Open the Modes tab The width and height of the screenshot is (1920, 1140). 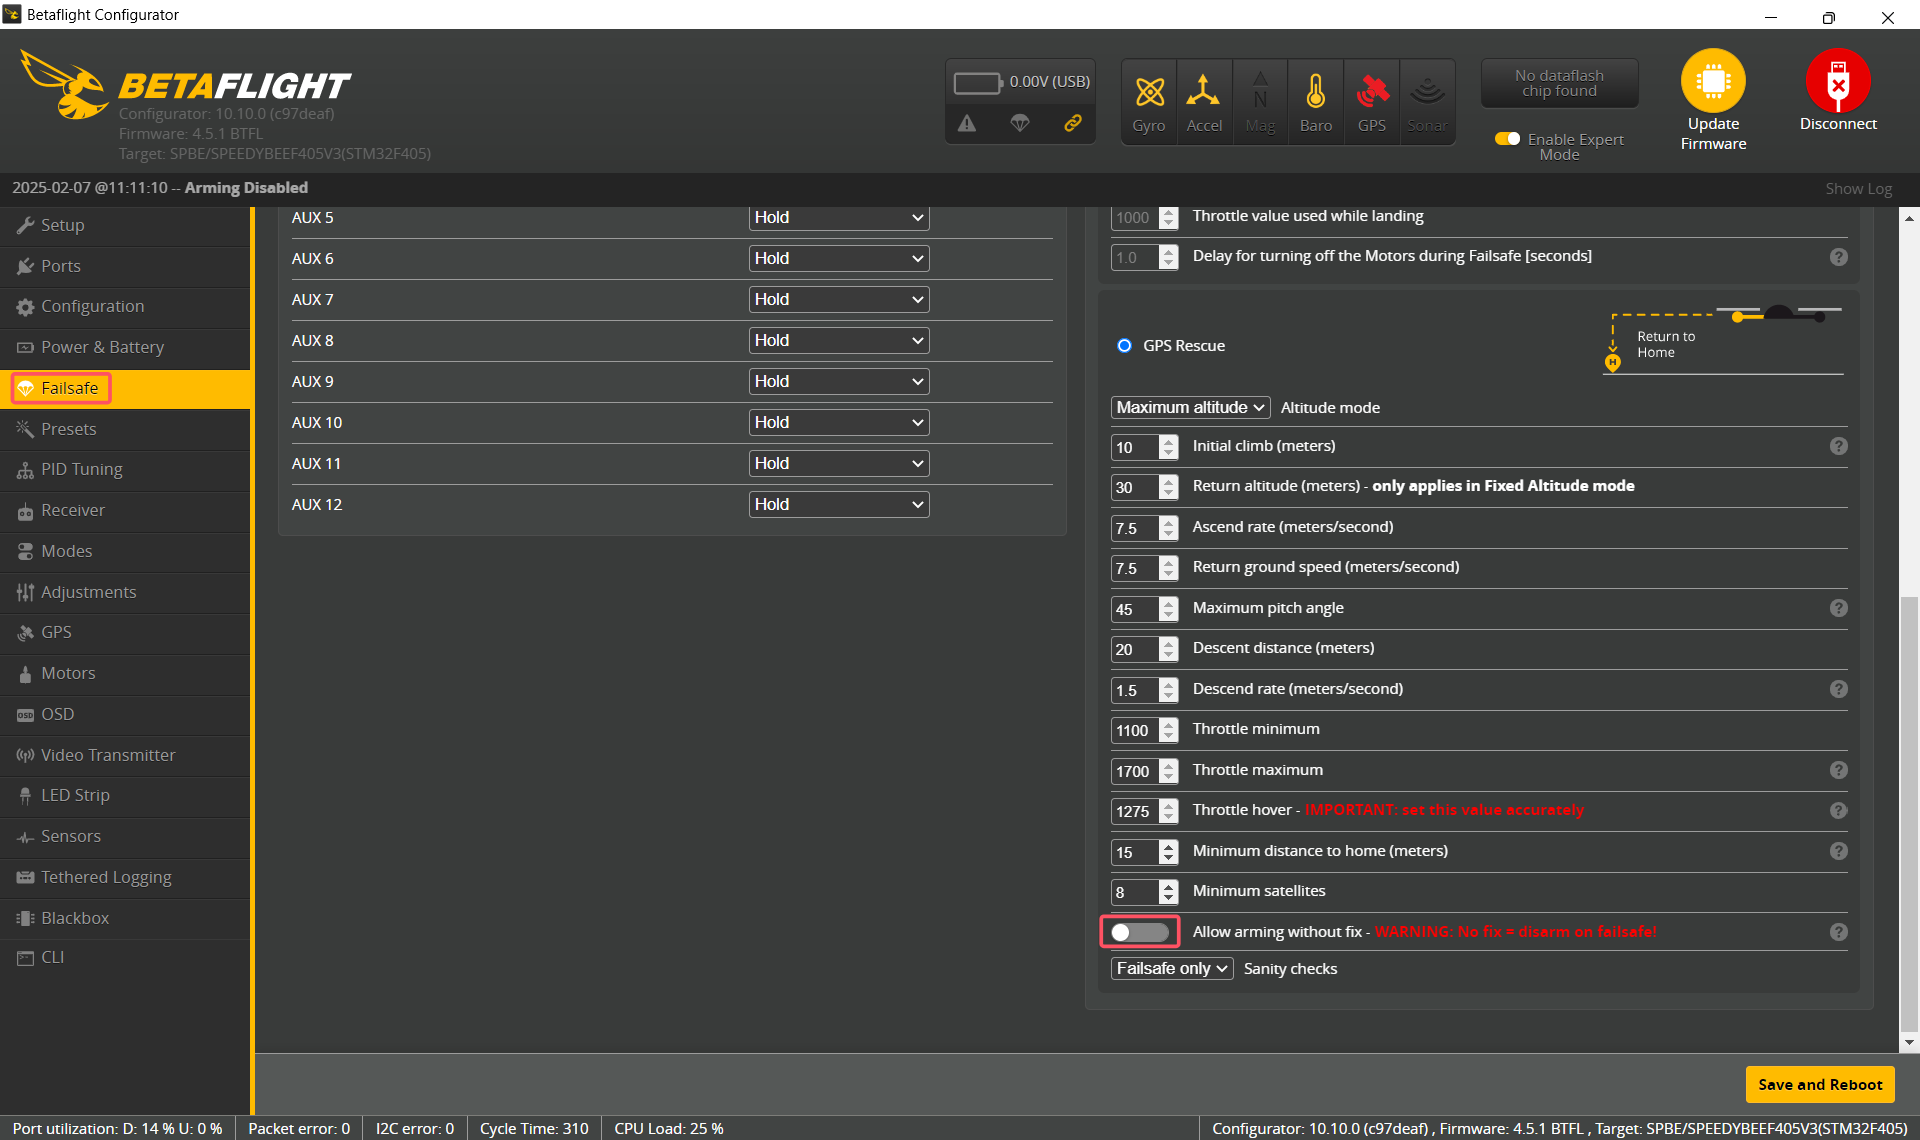coord(125,552)
